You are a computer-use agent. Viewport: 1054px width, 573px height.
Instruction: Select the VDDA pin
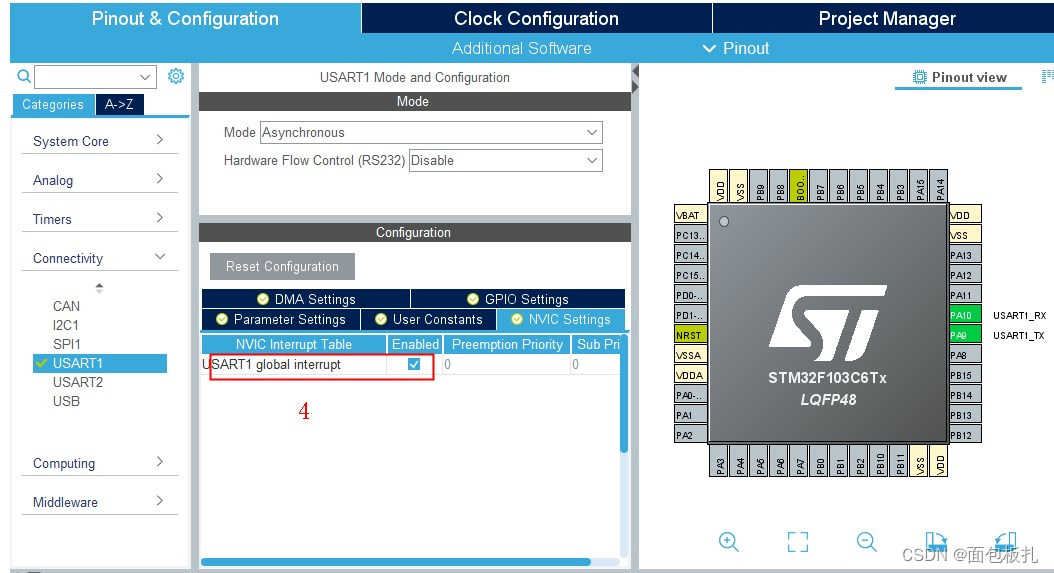(690, 375)
